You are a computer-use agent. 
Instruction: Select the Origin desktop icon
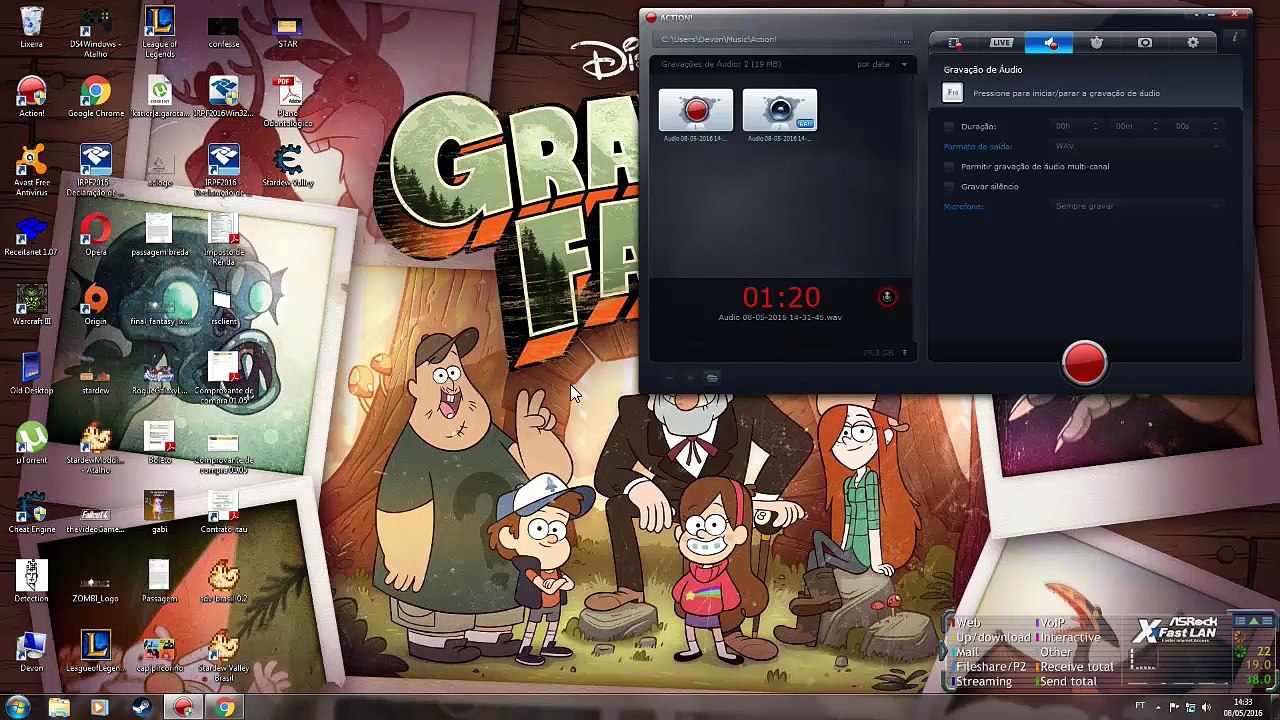tap(95, 305)
